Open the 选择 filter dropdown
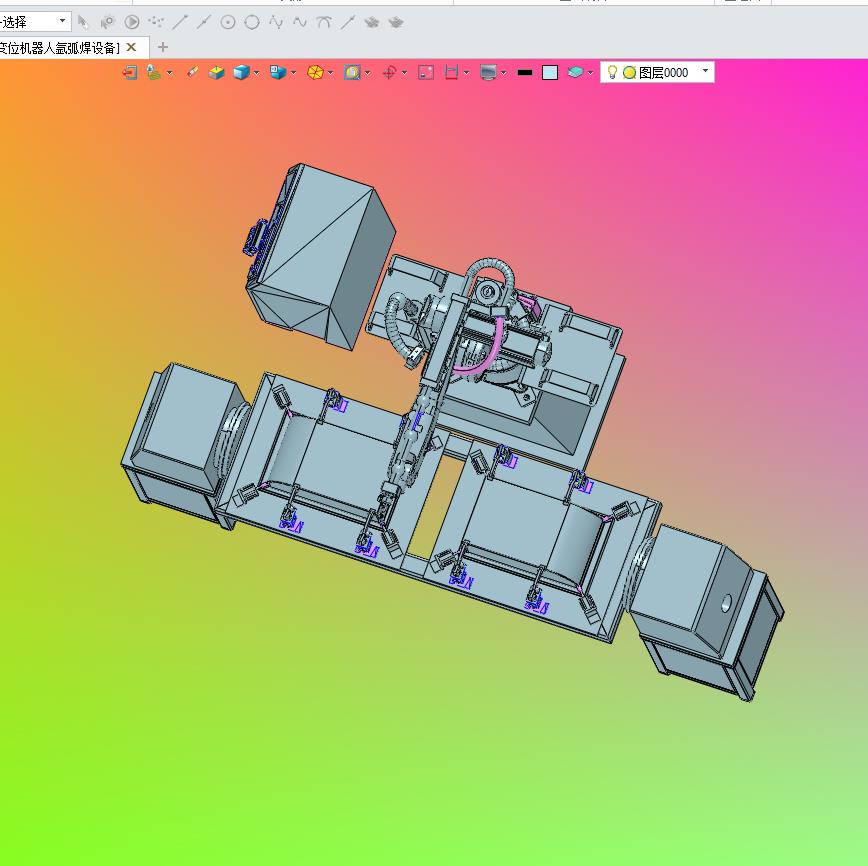This screenshot has width=868, height=866. tap(62, 21)
